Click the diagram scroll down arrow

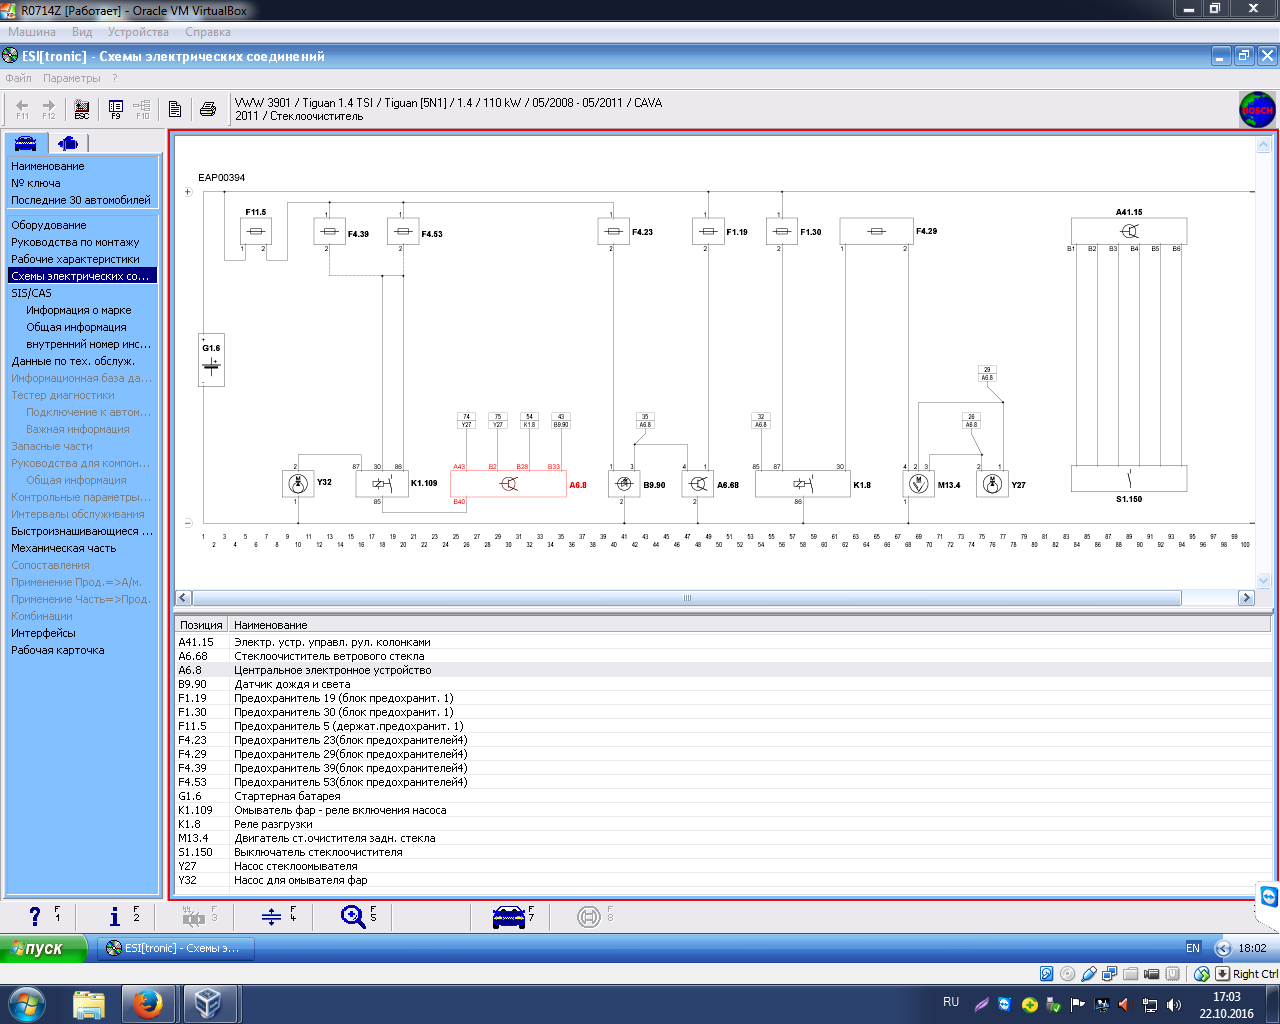coord(1263,581)
